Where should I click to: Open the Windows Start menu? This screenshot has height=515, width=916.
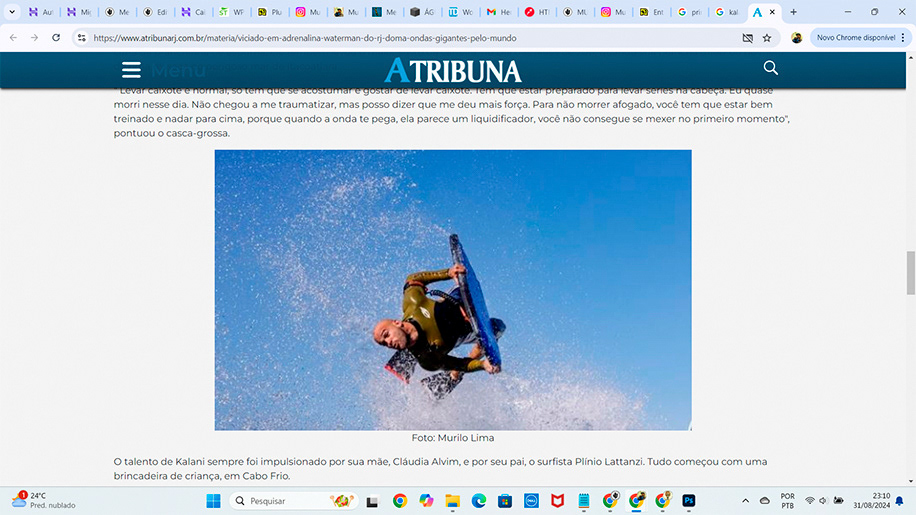(213, 501)
